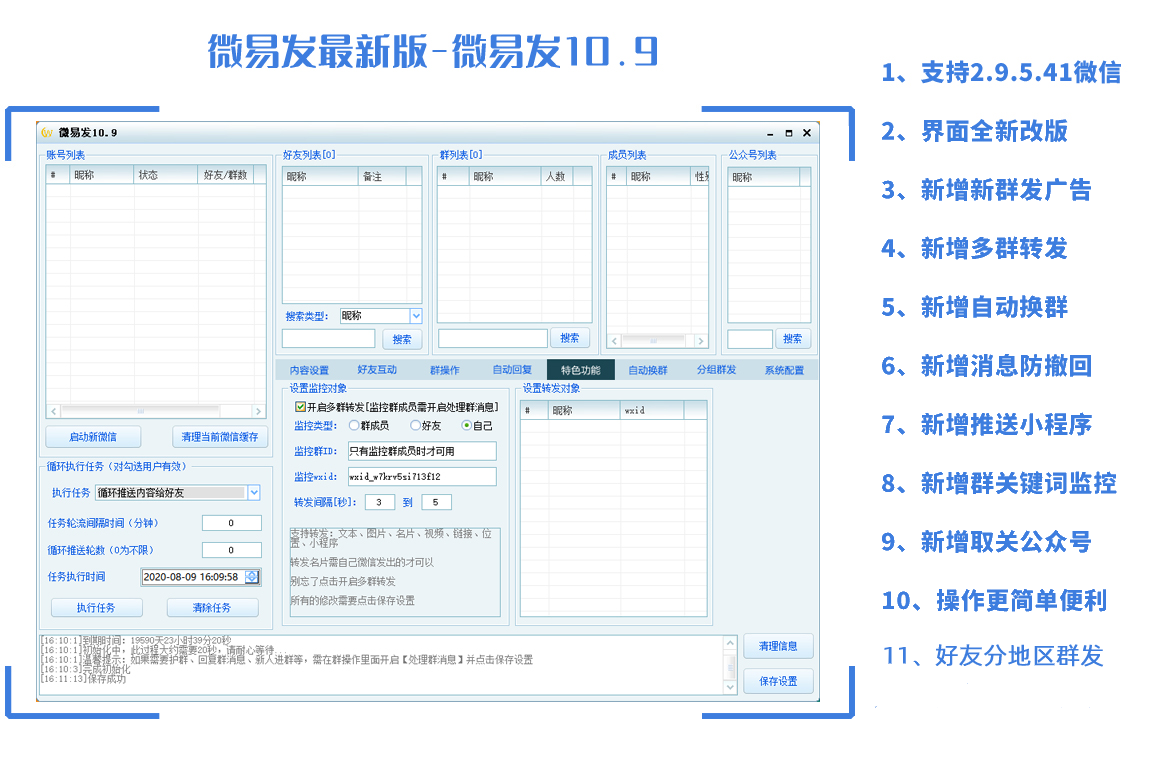The image size is (1162, 773).
Task: Click the 微易发 app logo in title bar
Action: tap(47, 133)
